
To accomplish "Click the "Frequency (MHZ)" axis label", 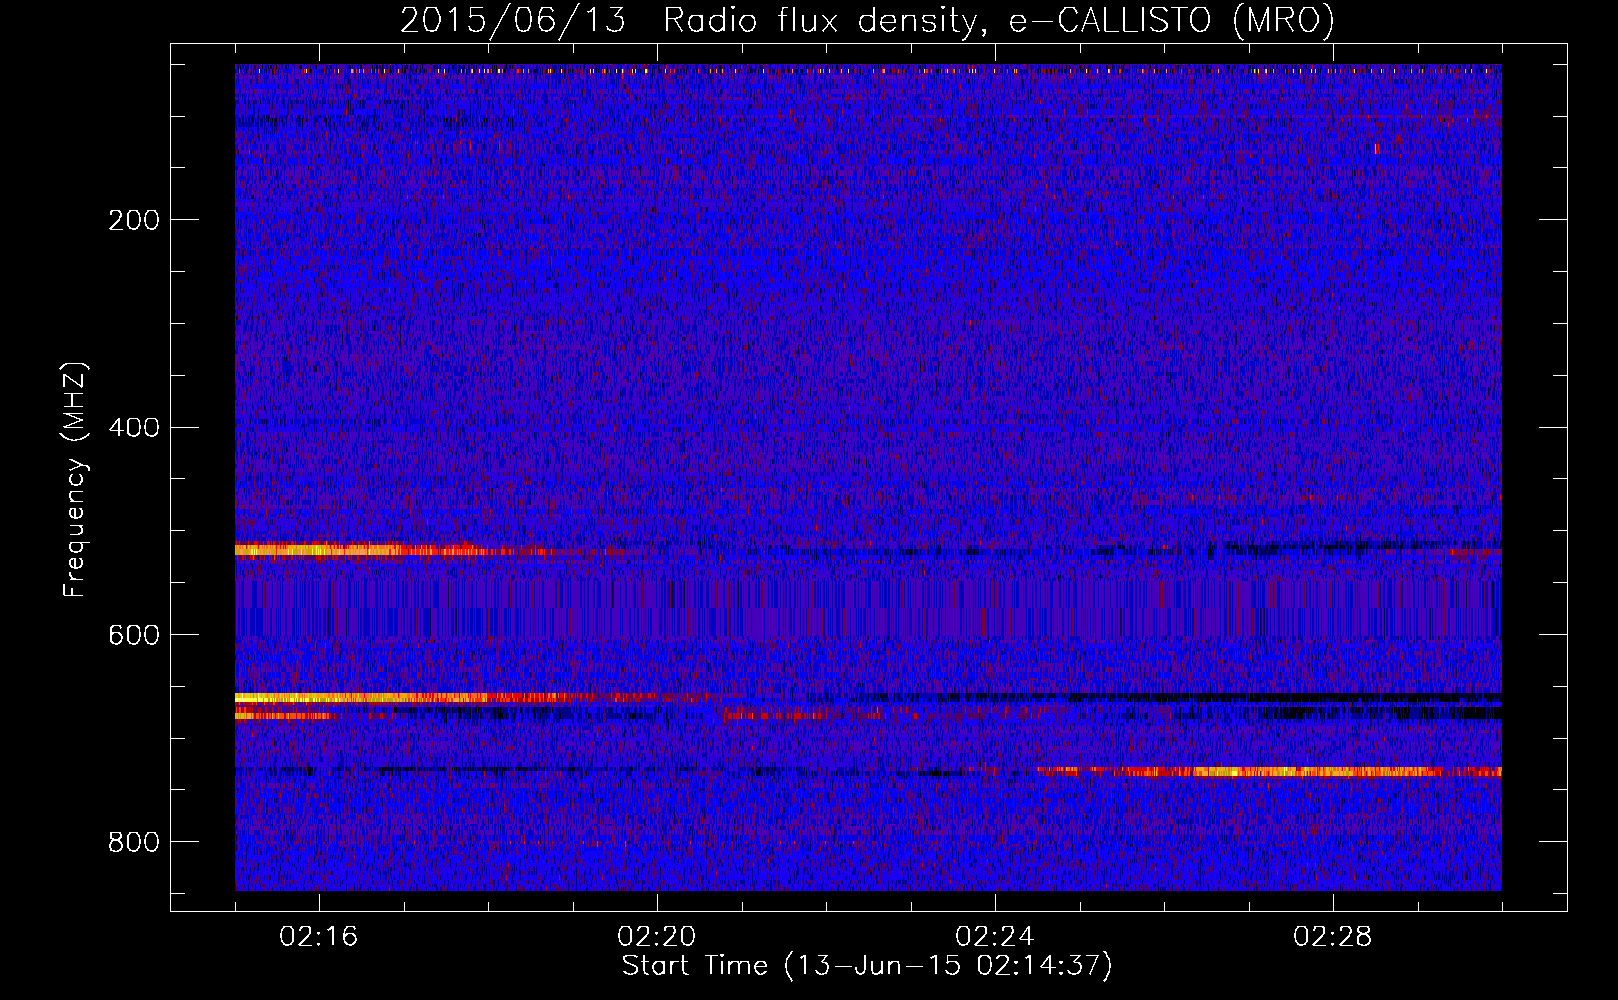I will click(x=75, y=480).
